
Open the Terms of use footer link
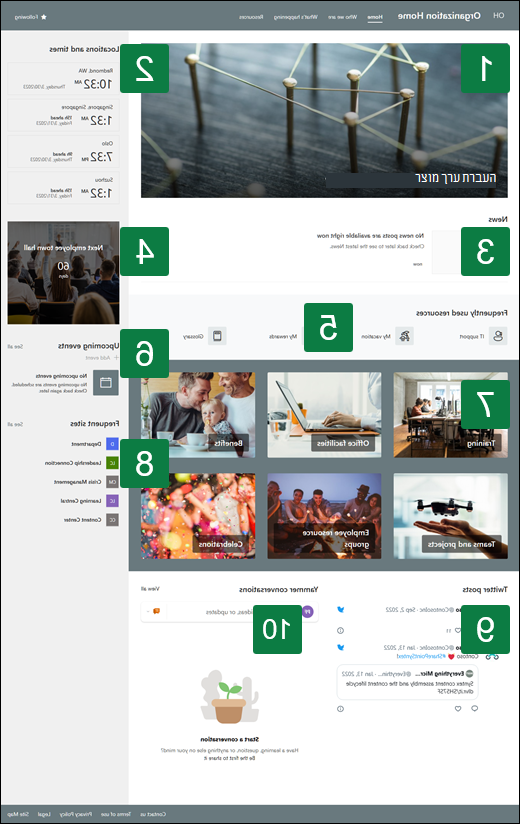point(116,814)
